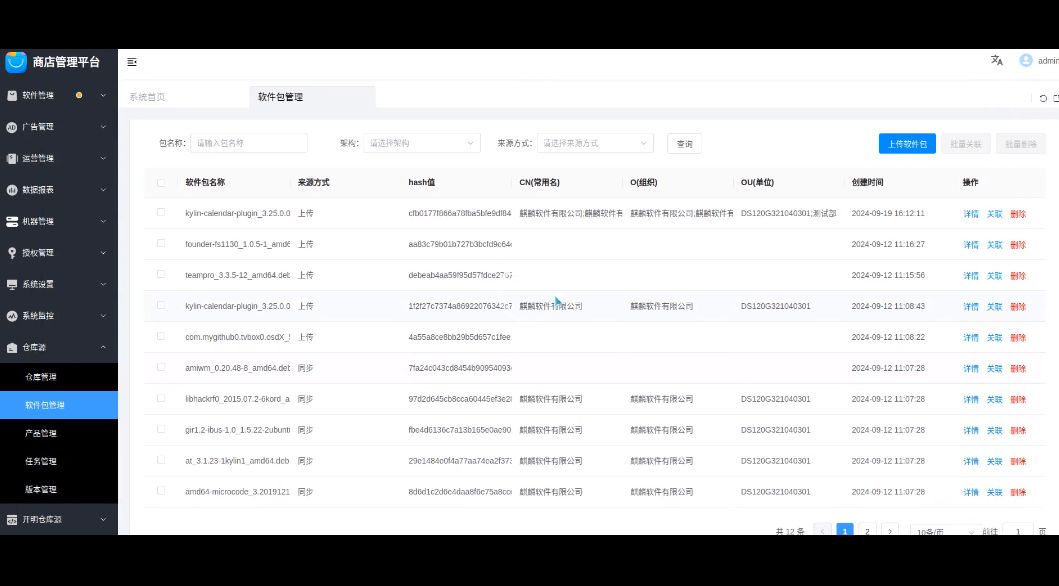This screenshot has width=1059, height=586.
Task: Click the language translation icon
Action: coord(996,61)
